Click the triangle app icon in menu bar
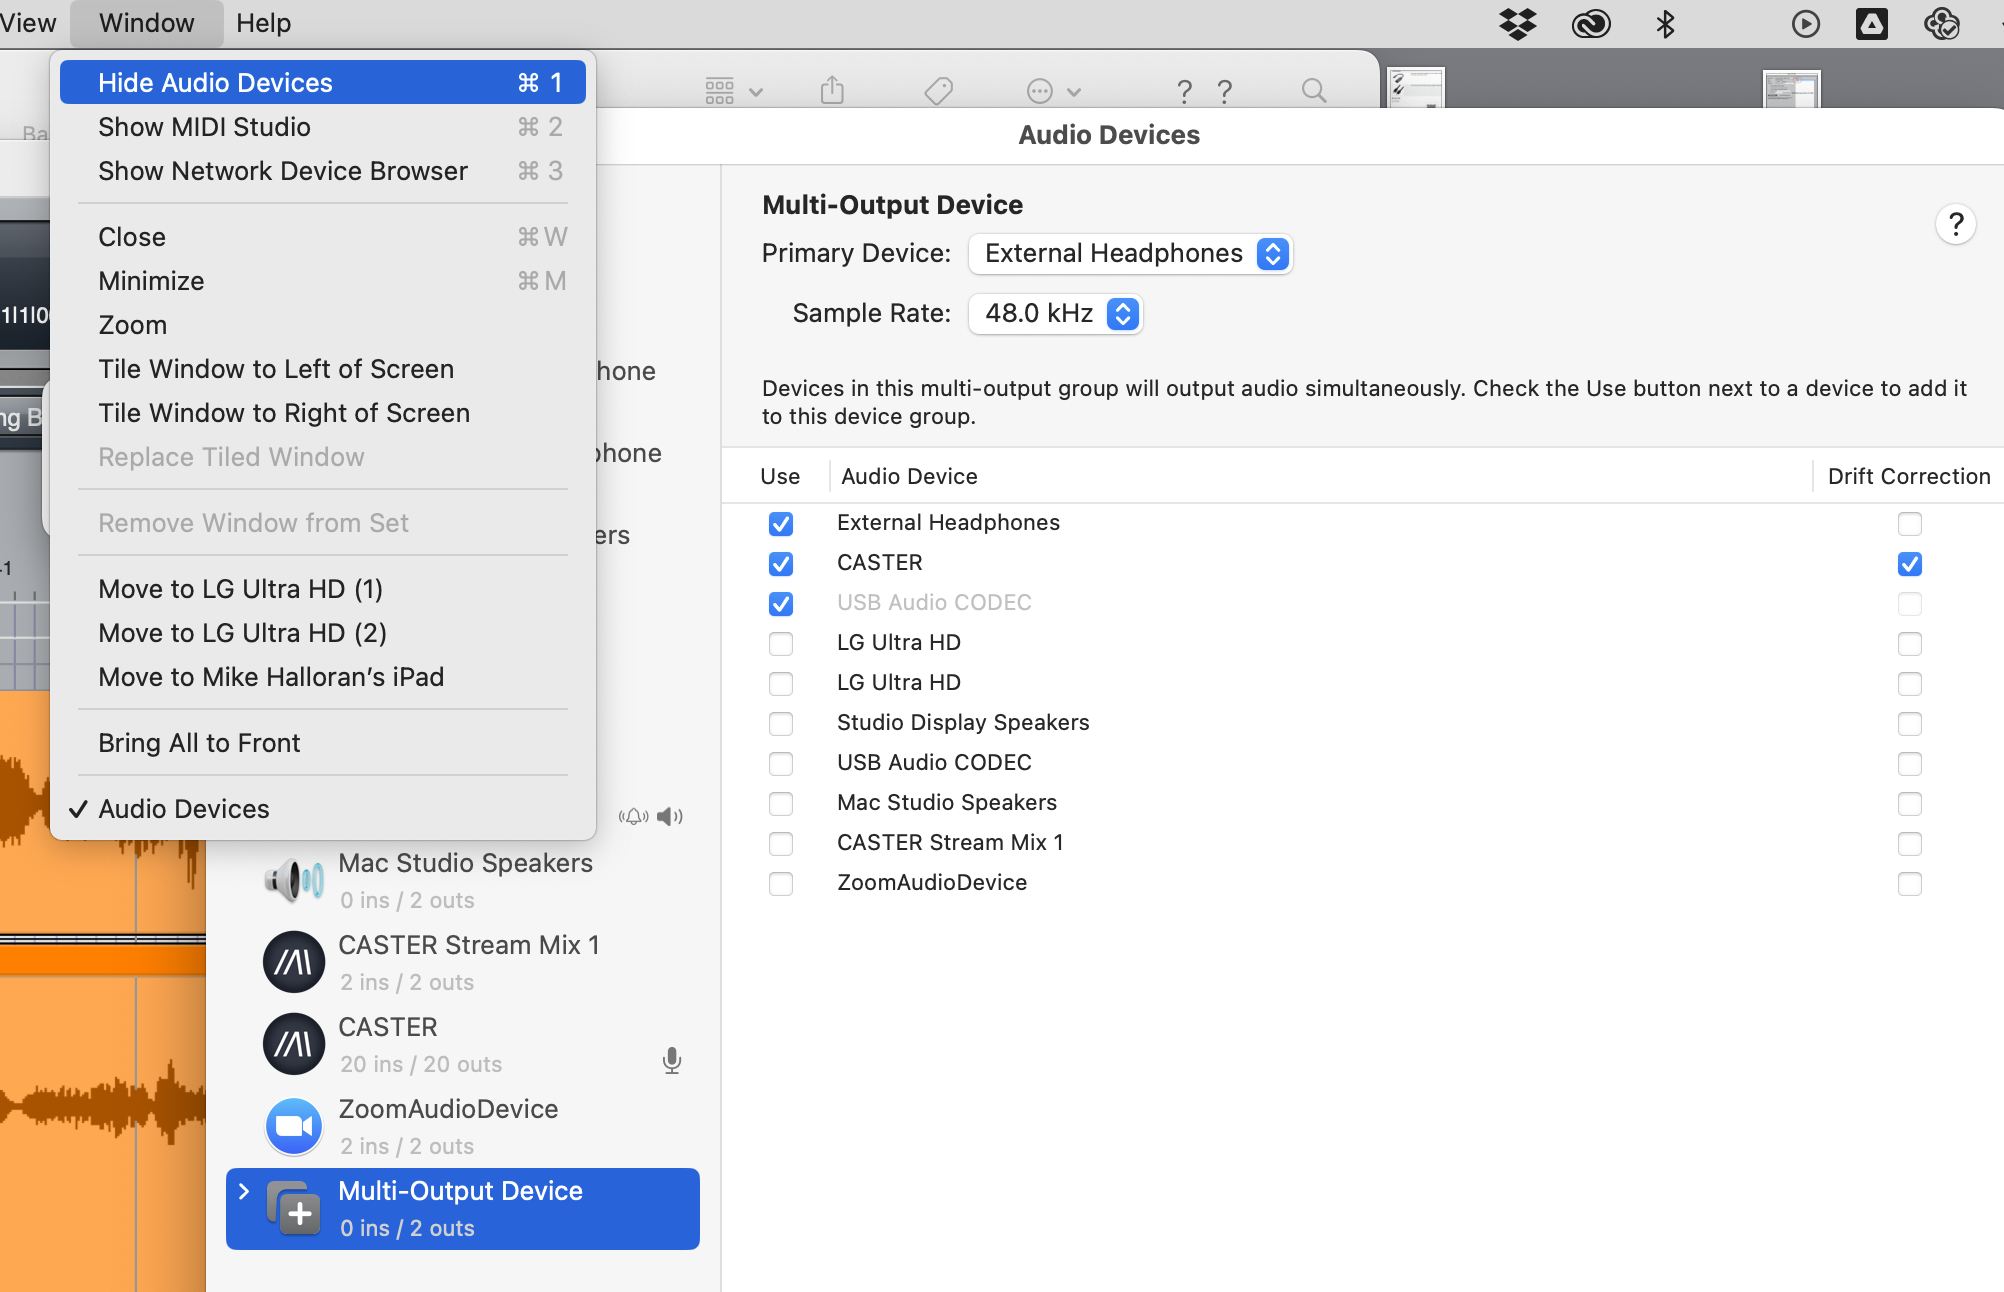Image resolution: width=2004 pixels, height=1292 pixels. [x=1871, y=23]
